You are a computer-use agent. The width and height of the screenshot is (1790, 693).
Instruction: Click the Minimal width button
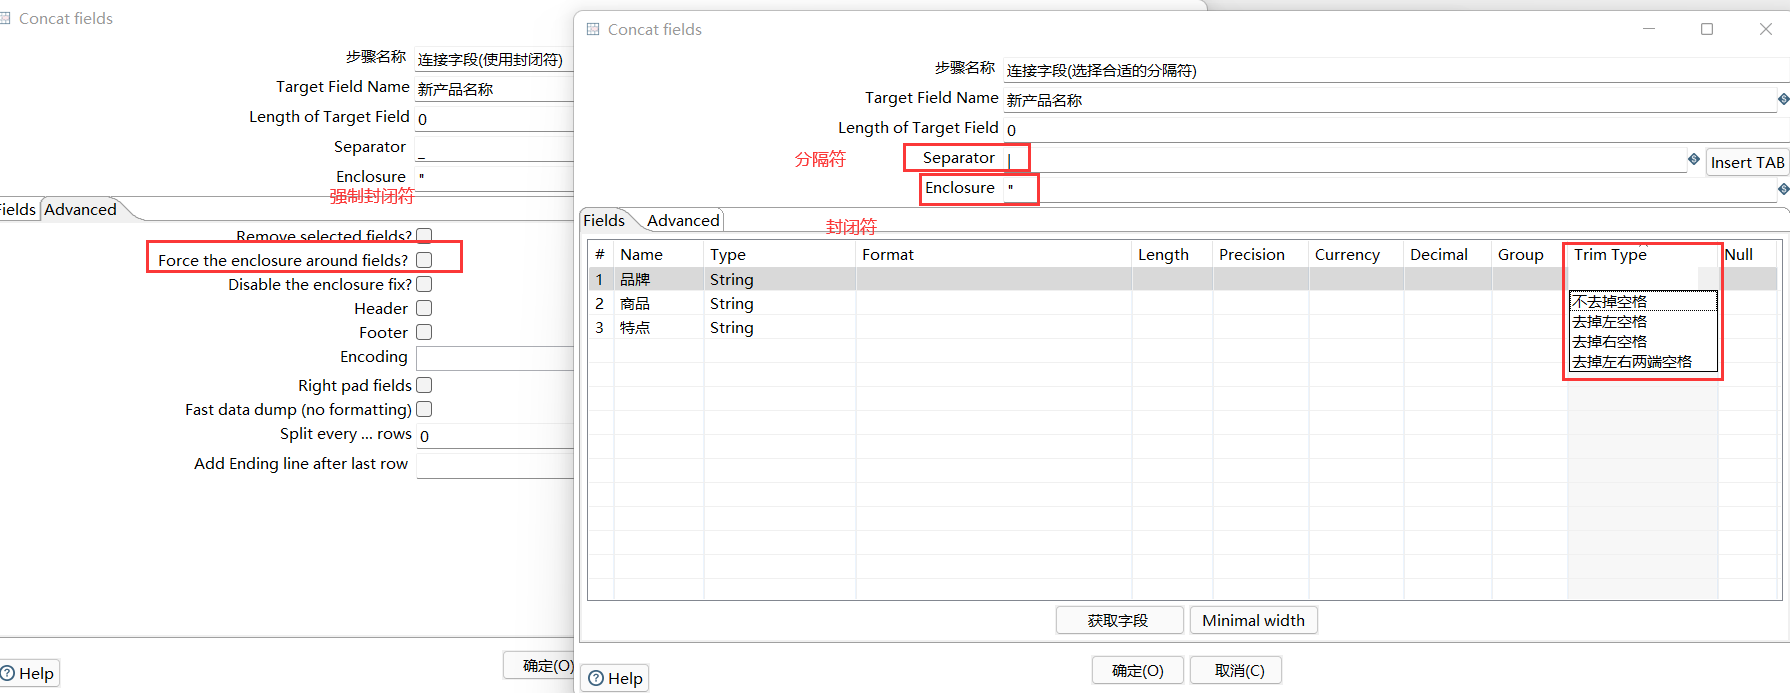point(1253,620)
